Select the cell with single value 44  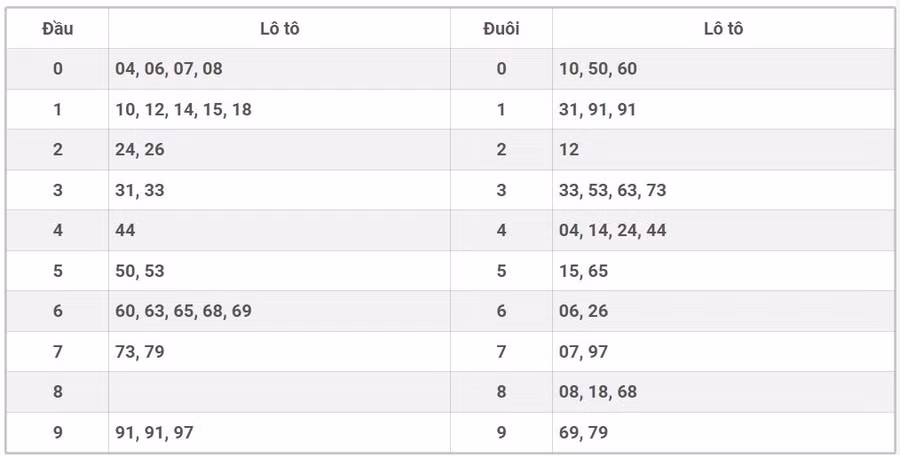pyautogui.click(x=126, y=230)
